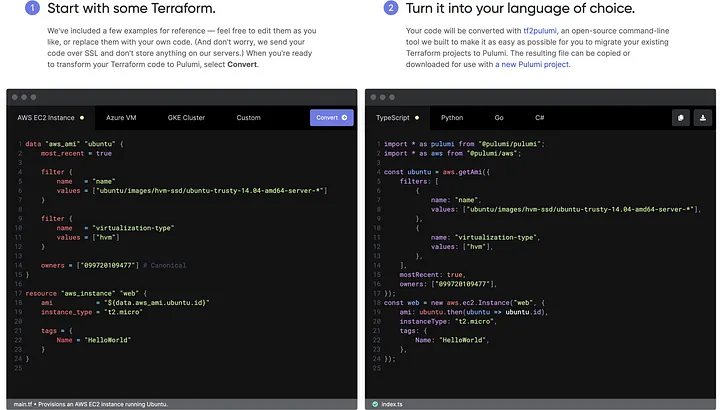Click 'const web = new aws.ec2.Instance' line
Screen dimensions: 720x410
(464, 303)
